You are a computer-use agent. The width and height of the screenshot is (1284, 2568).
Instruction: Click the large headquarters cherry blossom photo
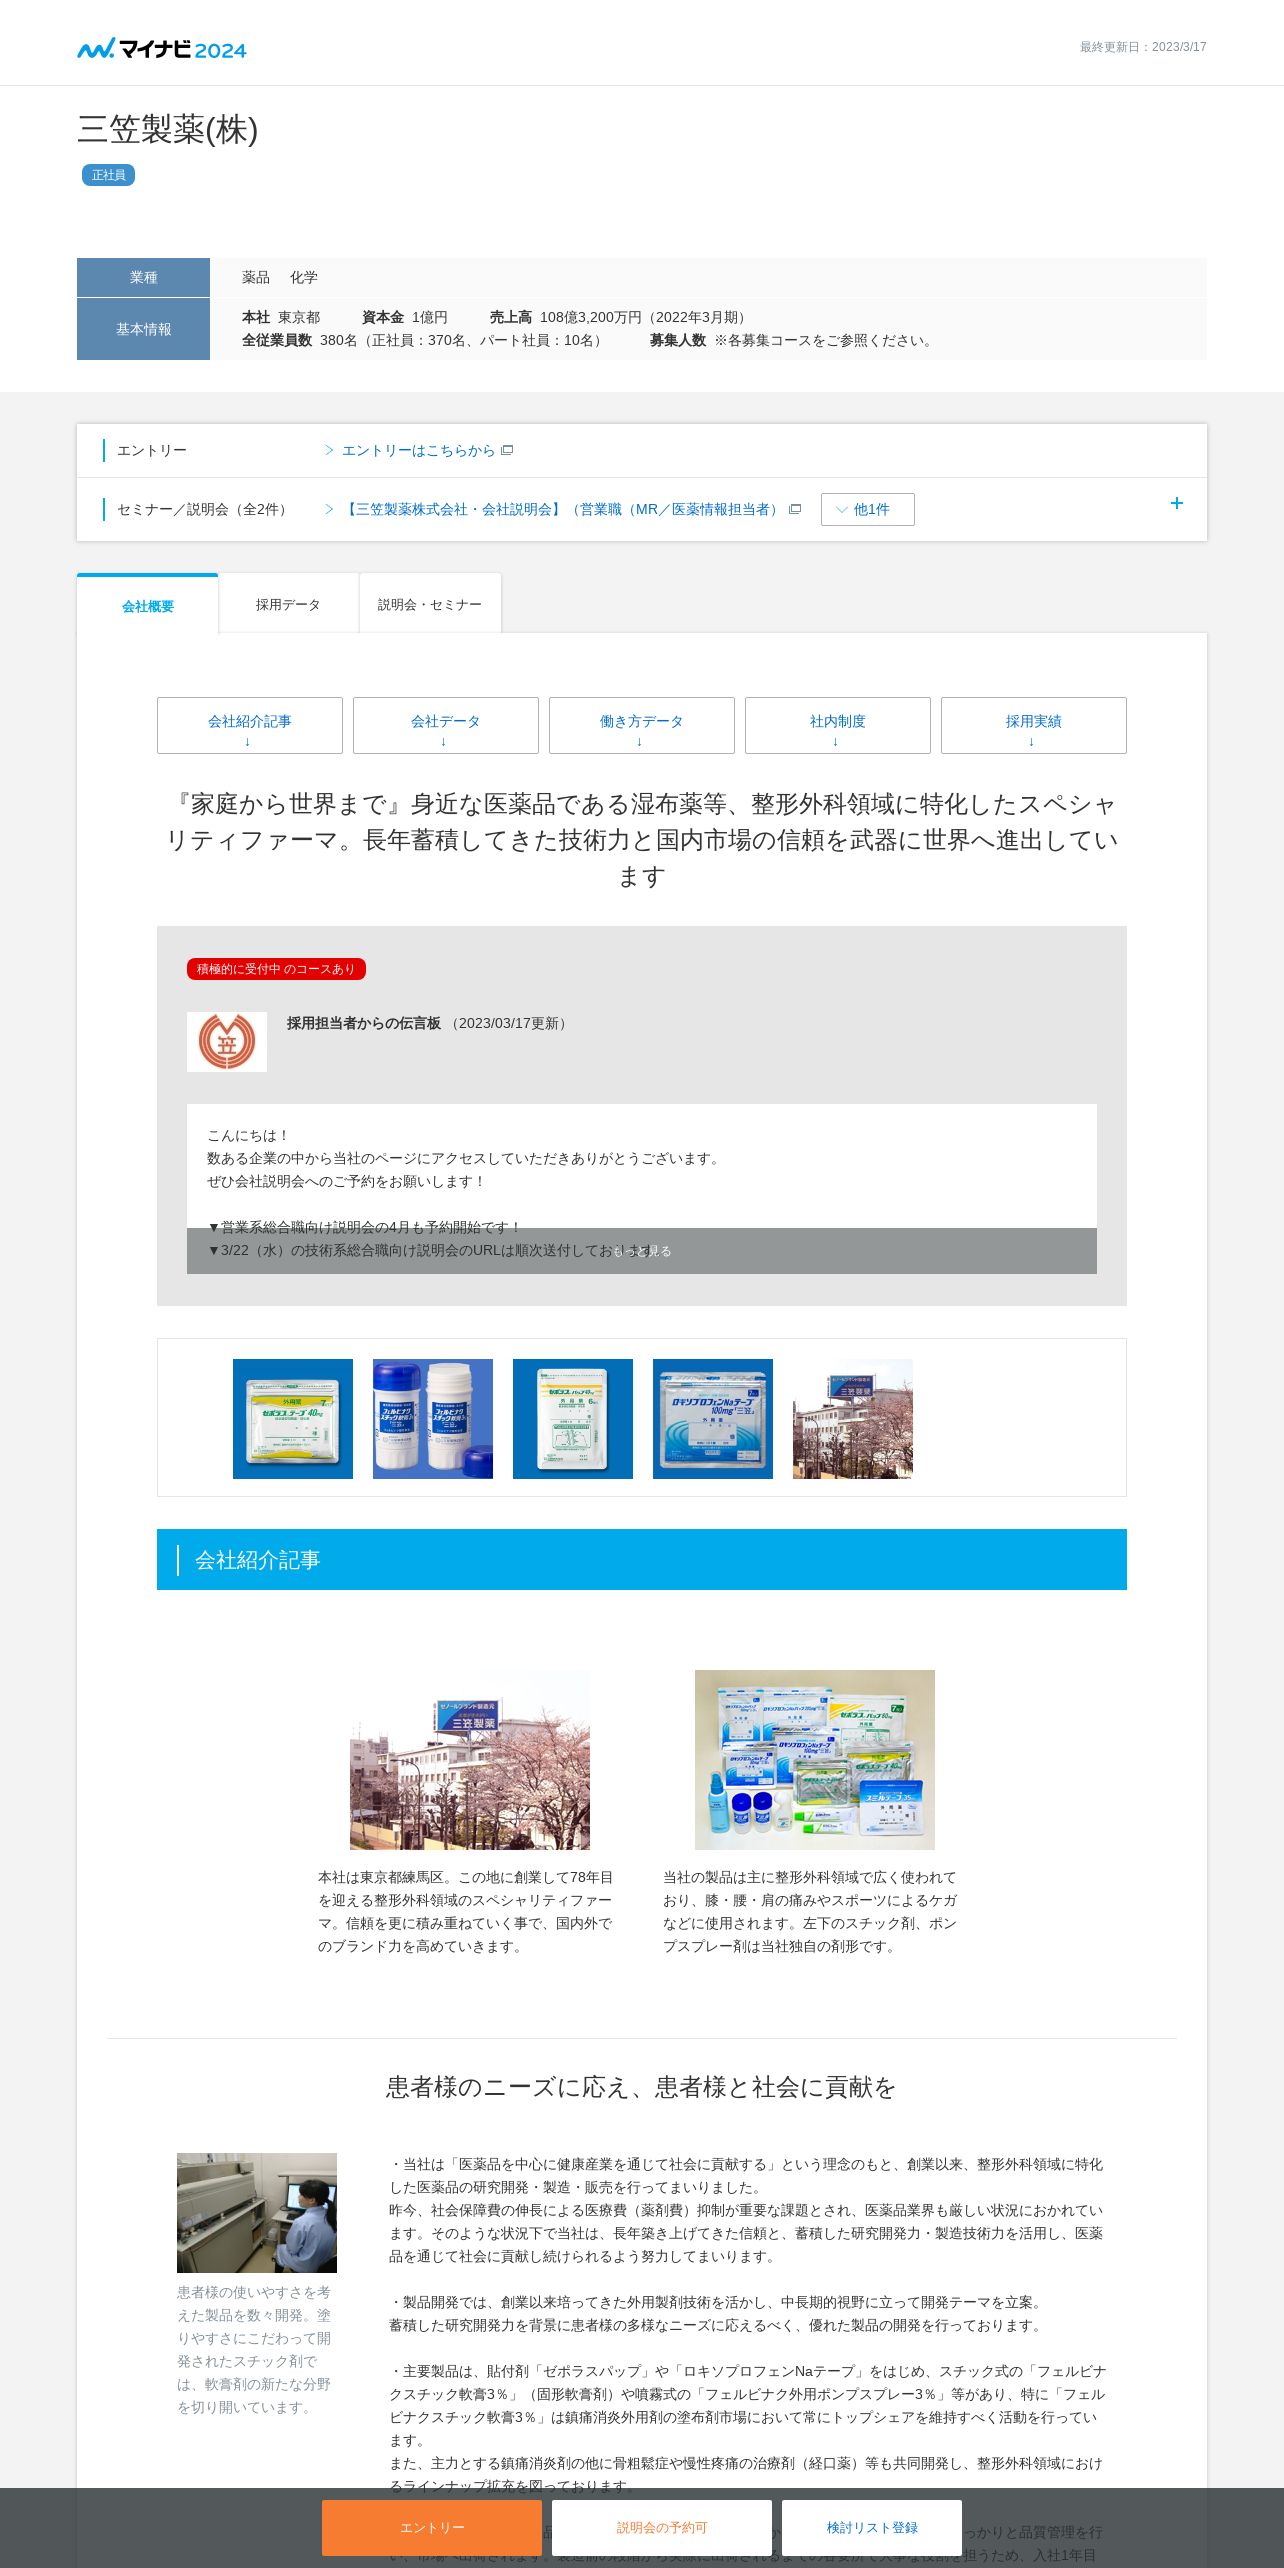pos(470,1760)
